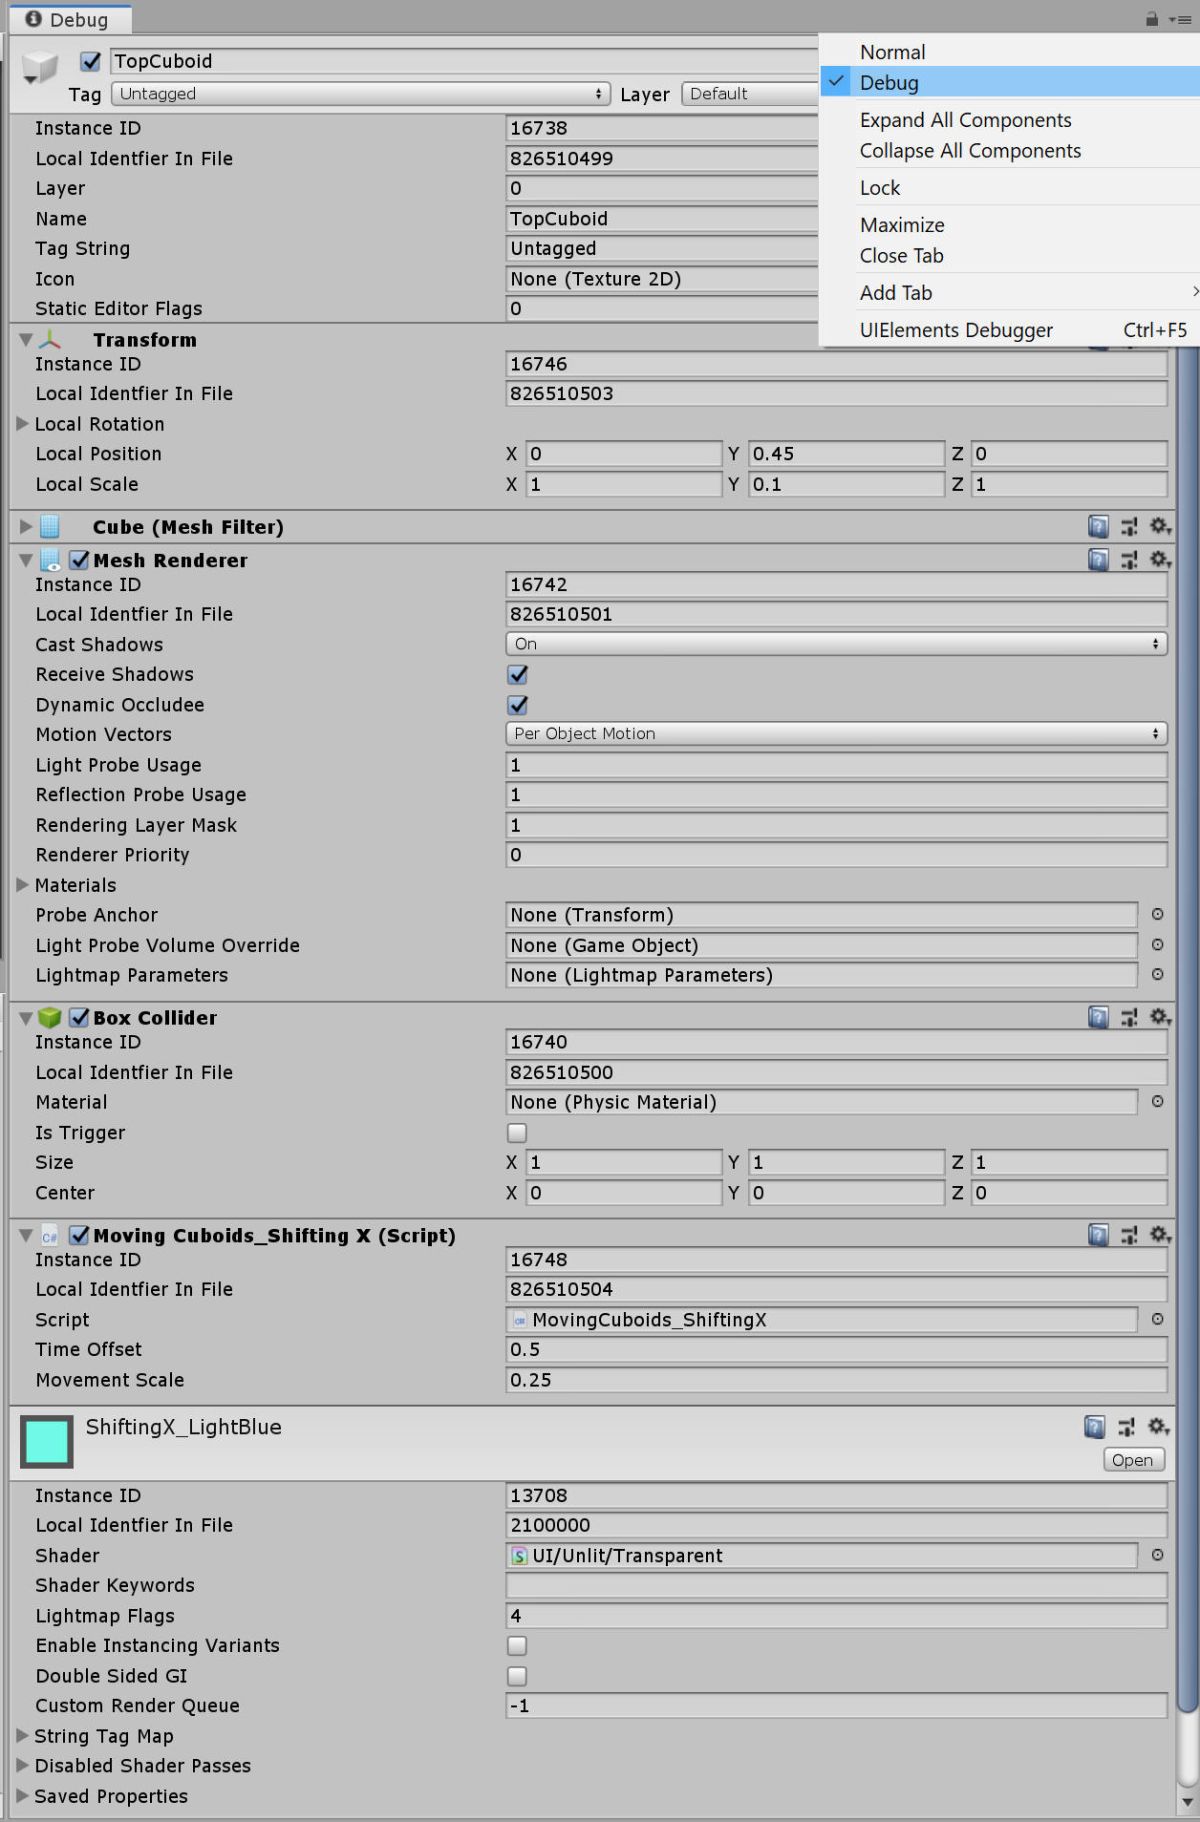
Task: Open Add Tab submenu
Action: tap(1010, 292)
